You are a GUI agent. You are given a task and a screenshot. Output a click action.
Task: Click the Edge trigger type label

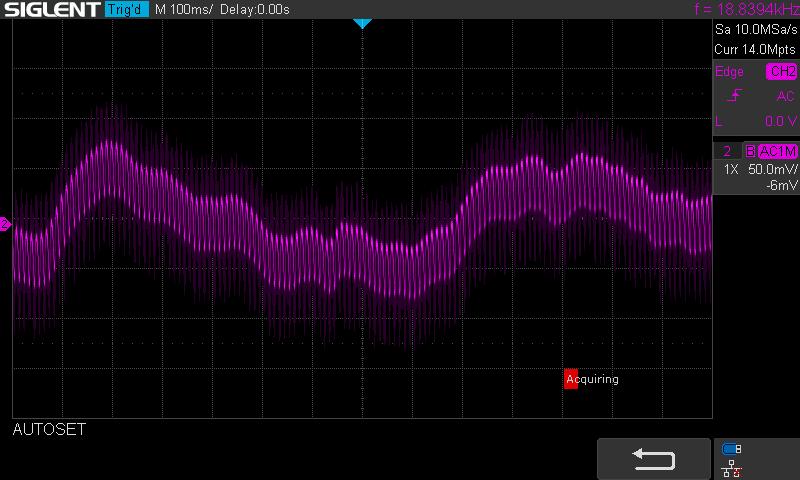(729, 71)
